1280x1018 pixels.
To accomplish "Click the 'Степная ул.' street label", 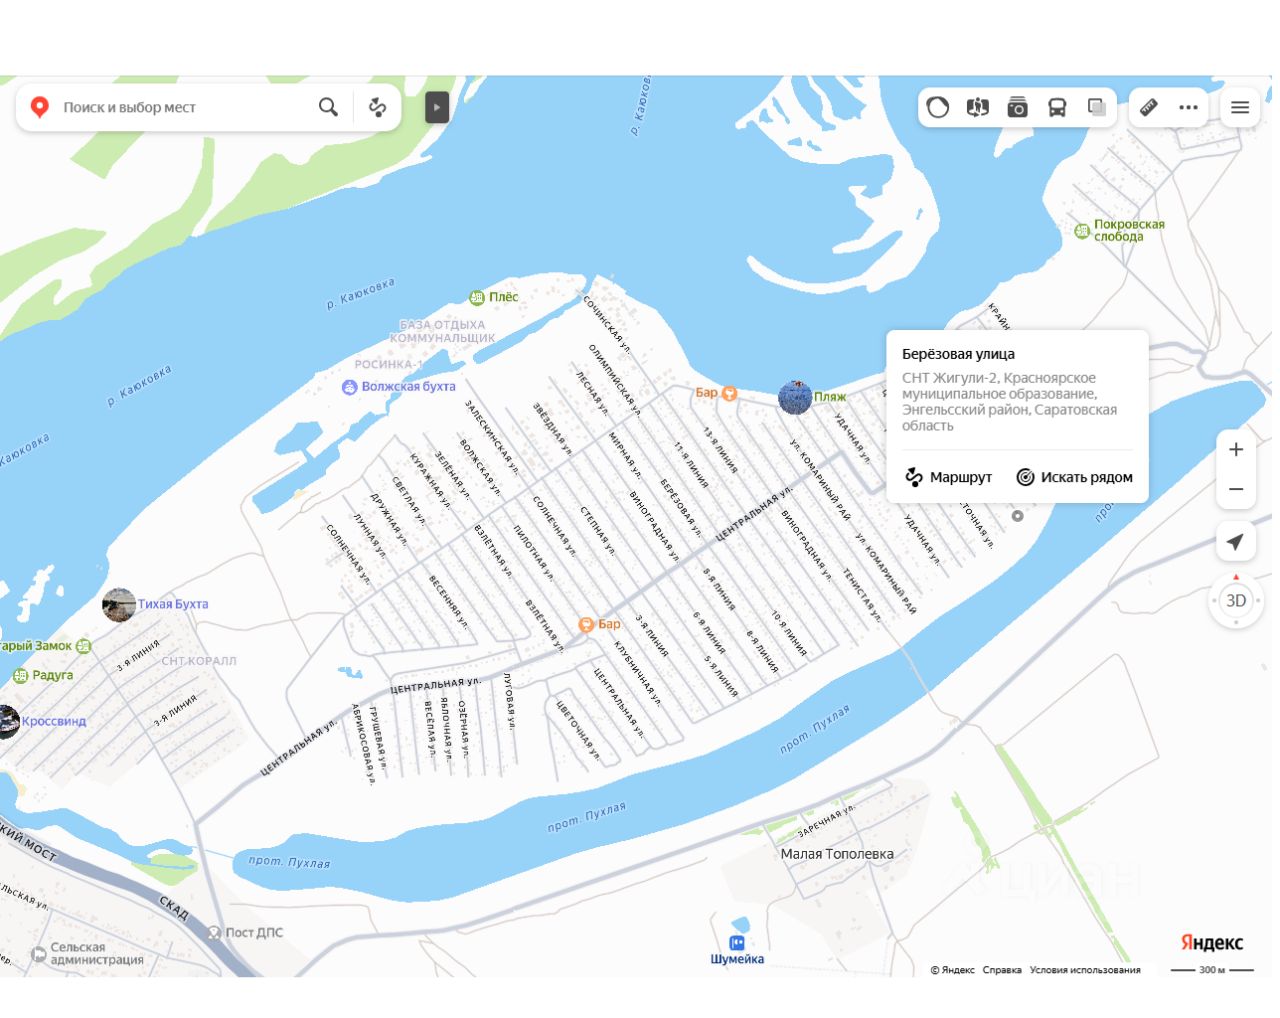I will (598, 531).
